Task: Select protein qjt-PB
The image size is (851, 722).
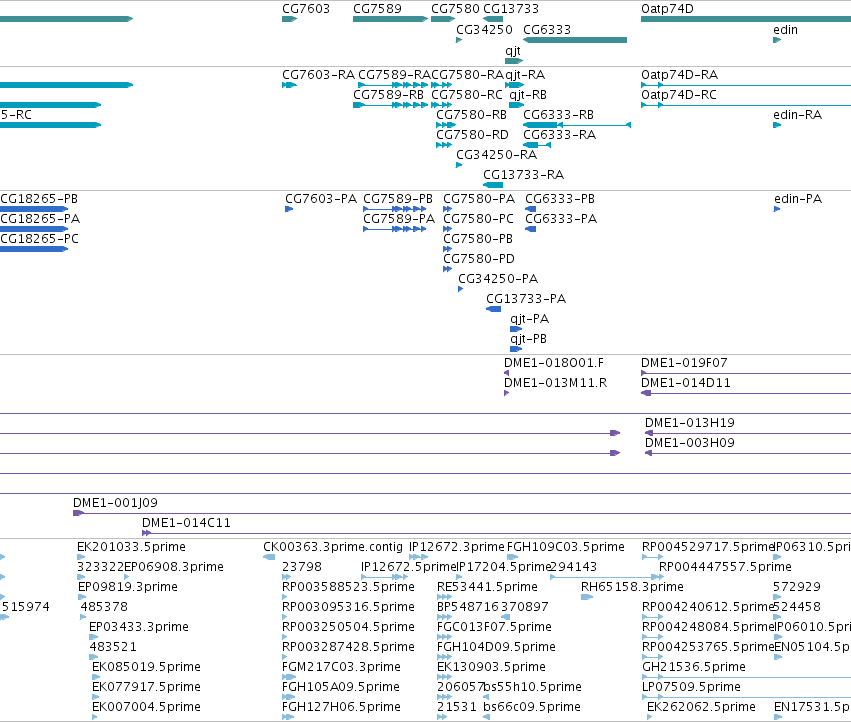Action: (529, 339)
